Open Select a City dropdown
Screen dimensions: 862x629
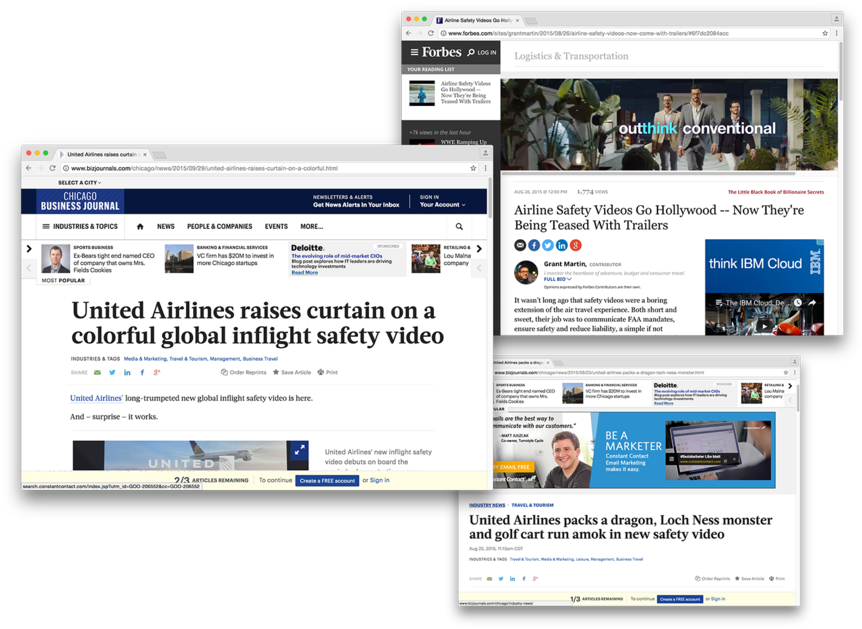tap(80, 183)
